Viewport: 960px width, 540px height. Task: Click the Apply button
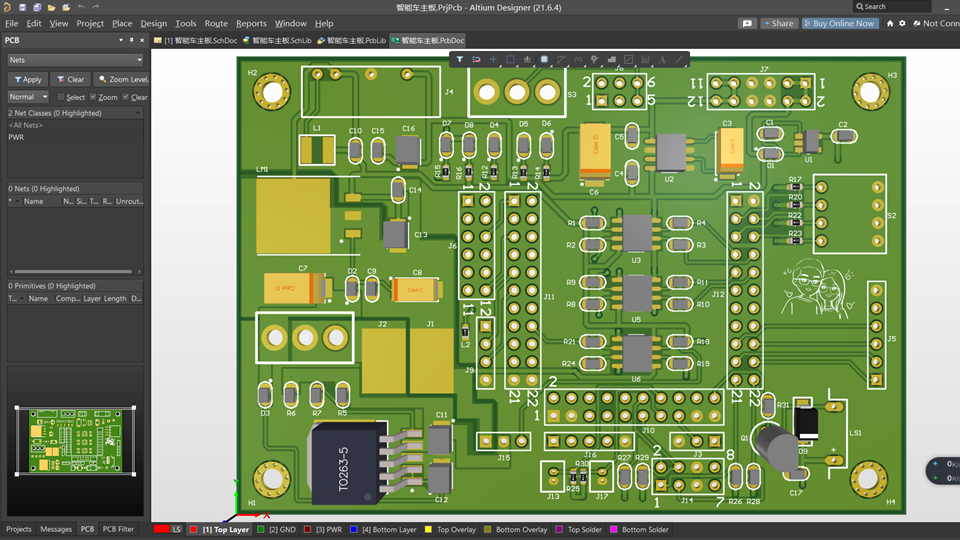pos(28,80)
